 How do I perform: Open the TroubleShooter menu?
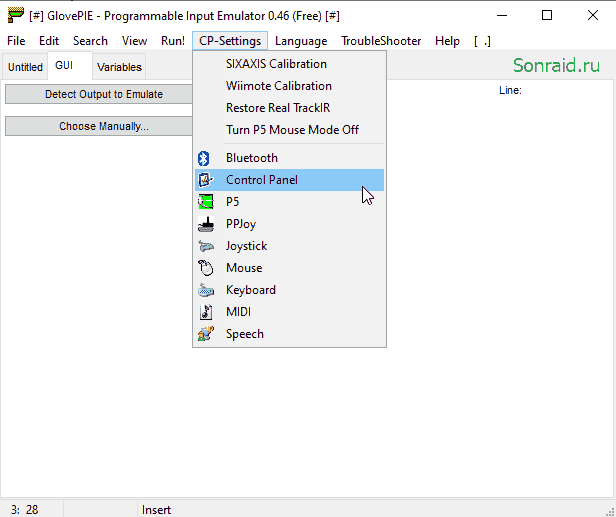pos(381,41)
